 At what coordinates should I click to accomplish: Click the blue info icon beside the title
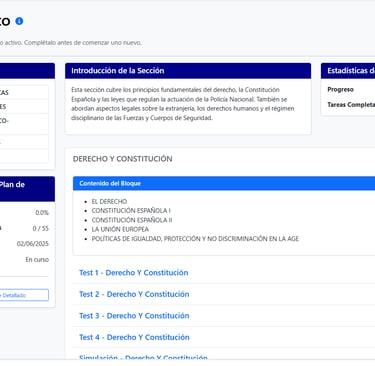click(19, 21)
